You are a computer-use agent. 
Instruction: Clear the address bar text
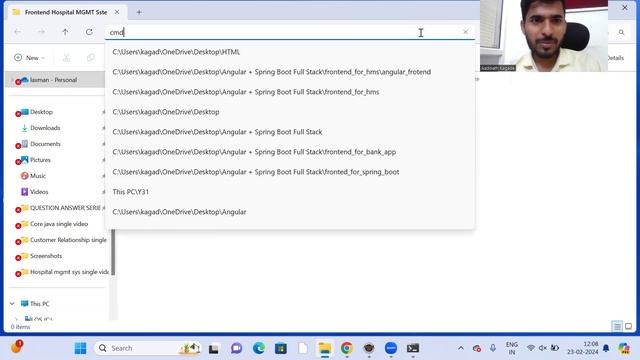coord(465,32)
